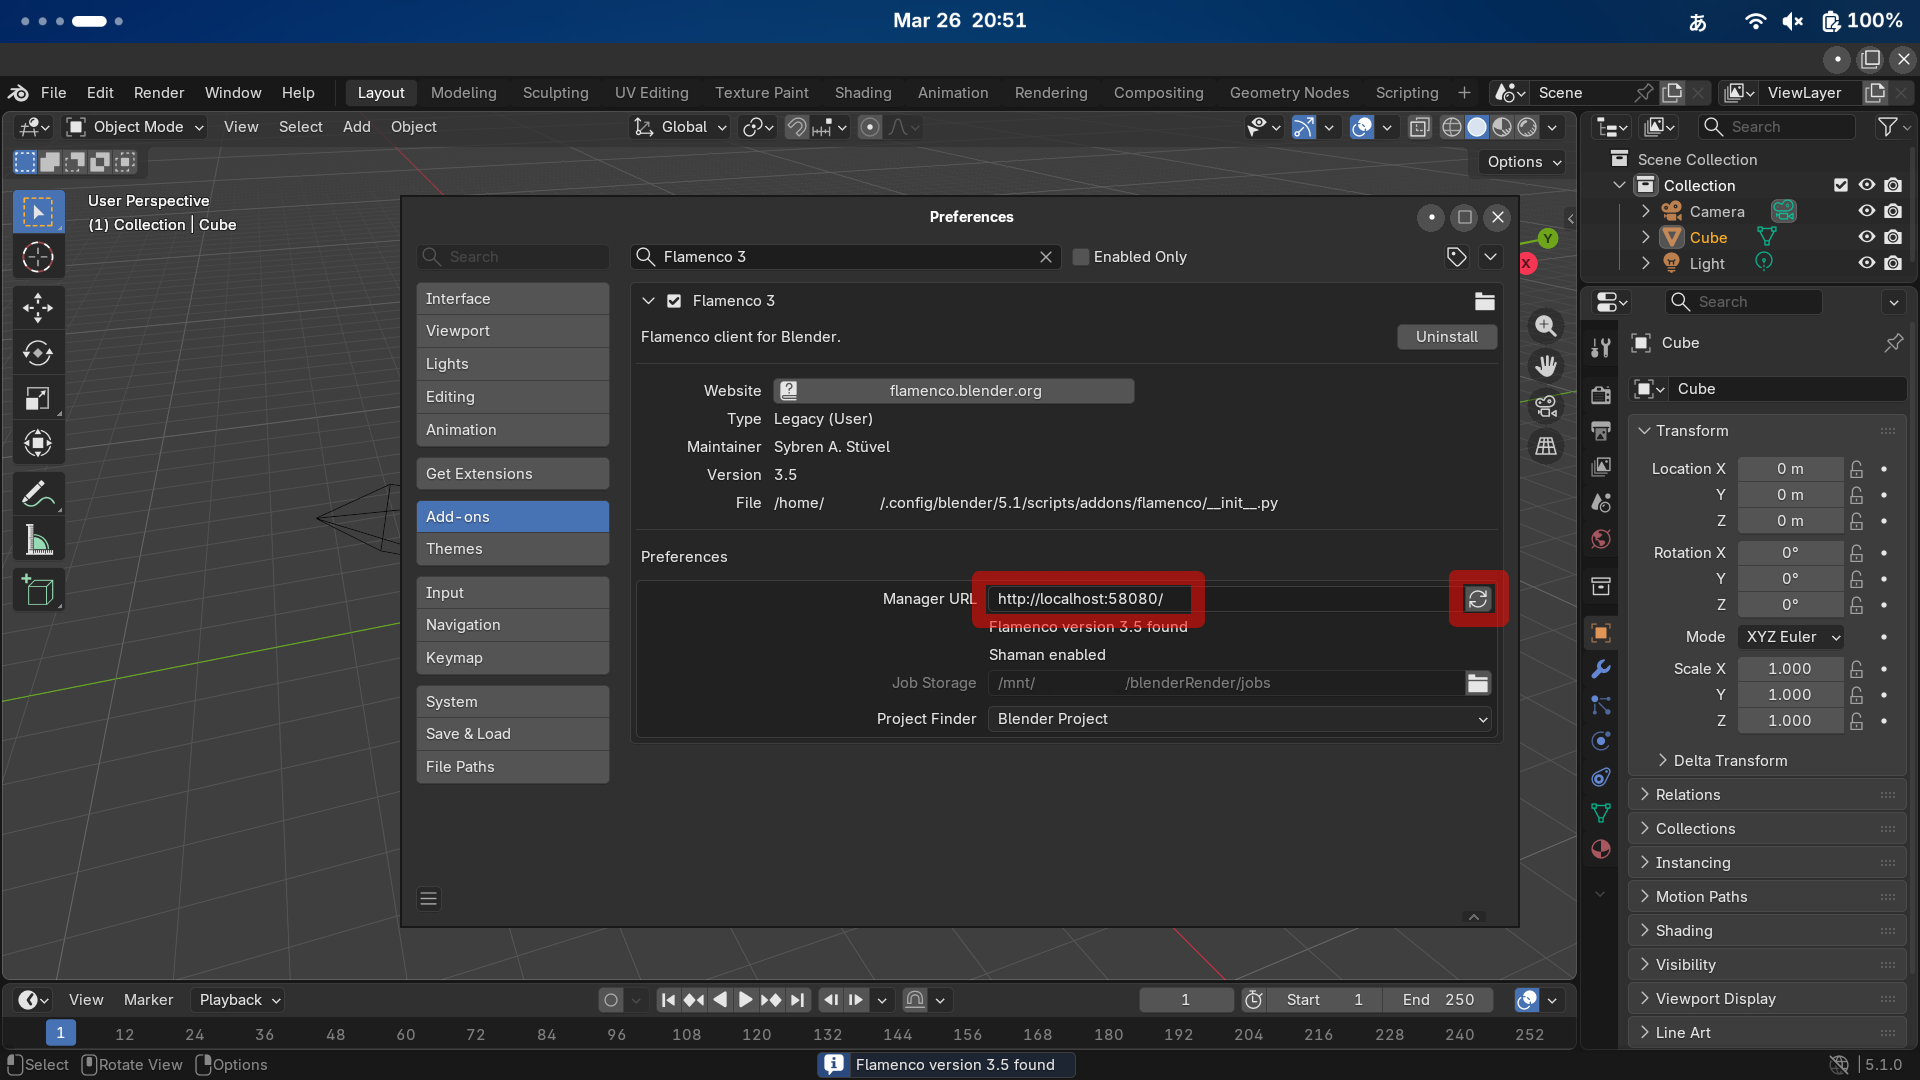
Task: Jump to the timeline end frame
Action: point(797,1000)
